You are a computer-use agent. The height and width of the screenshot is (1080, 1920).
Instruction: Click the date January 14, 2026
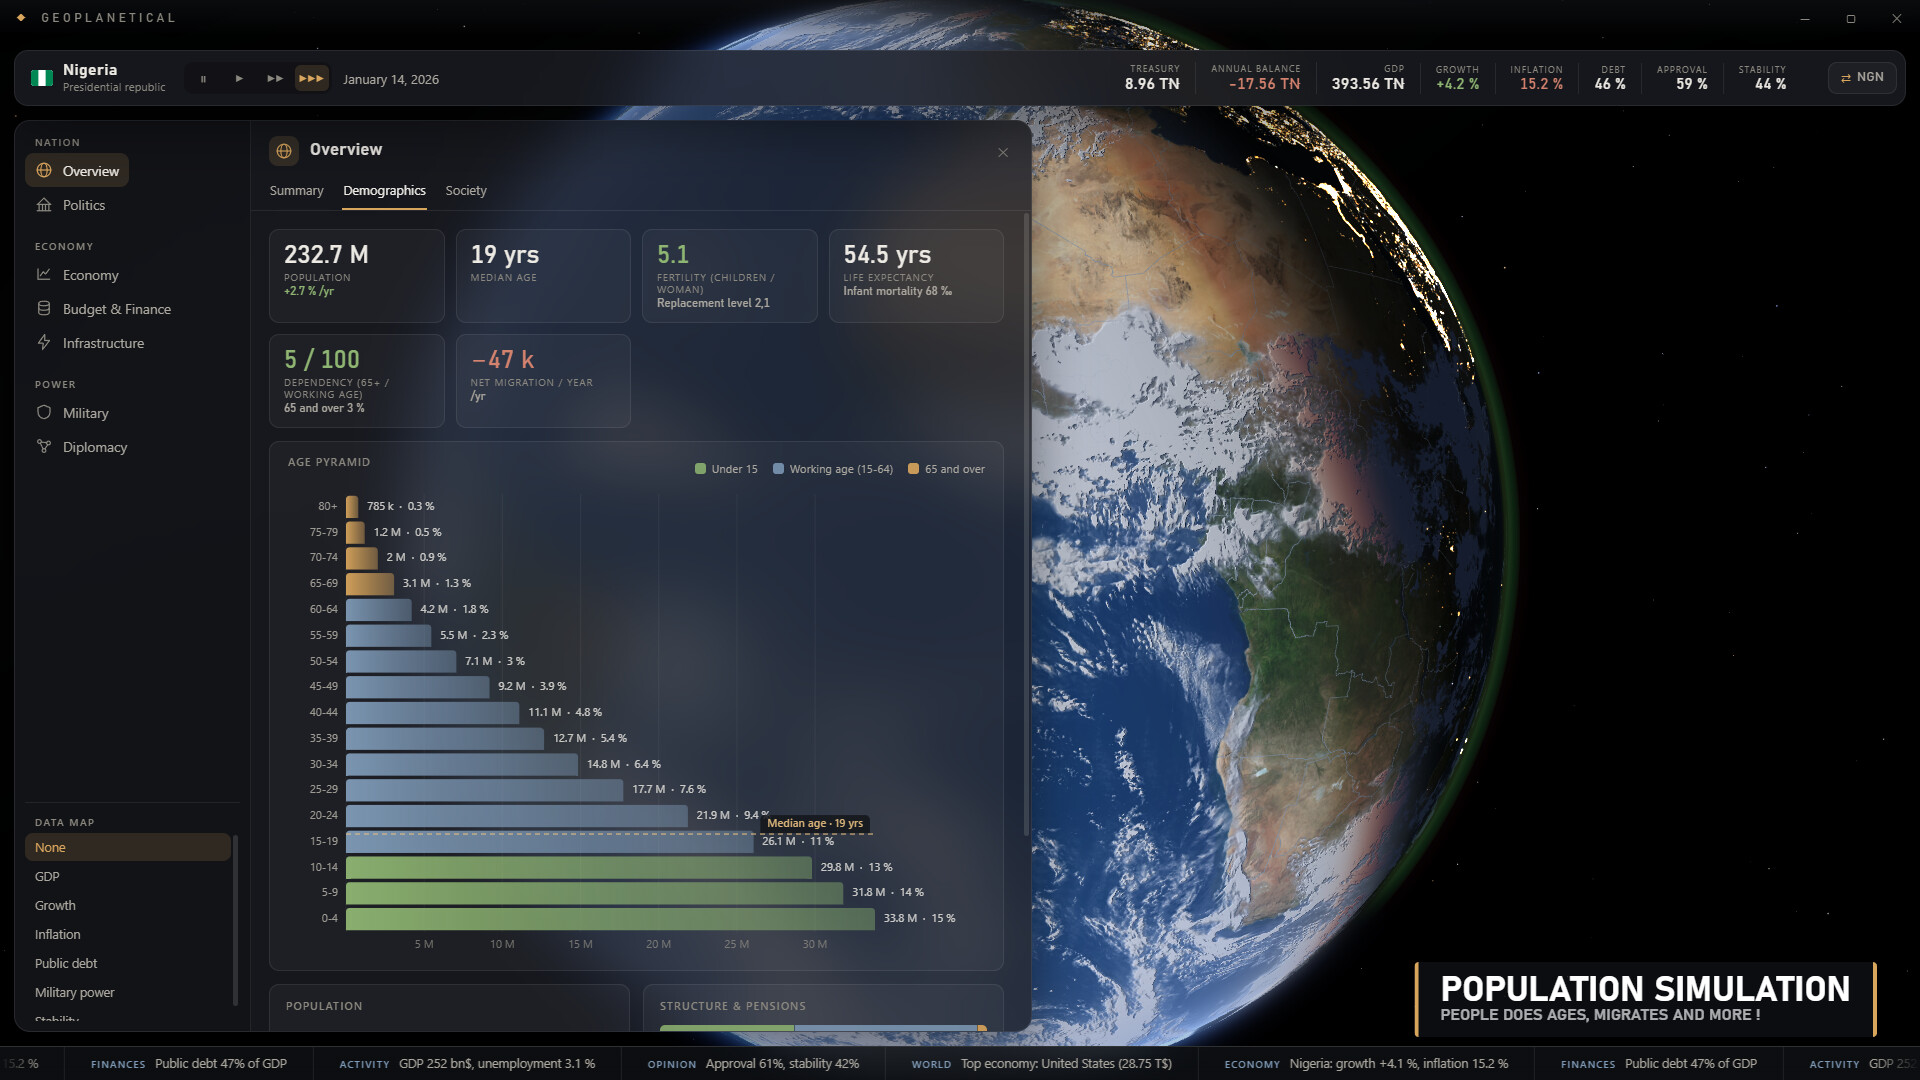[x=391, y=80]
